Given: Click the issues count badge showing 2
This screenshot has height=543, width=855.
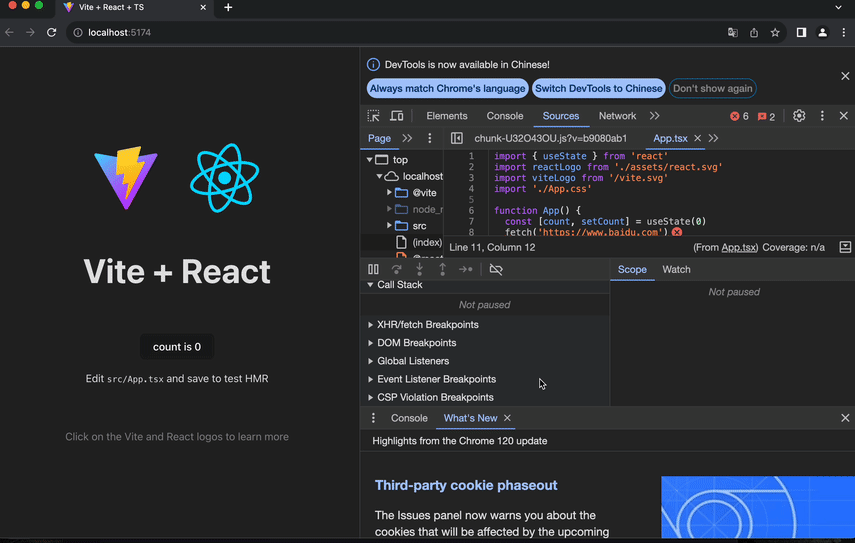Looking at the screenshot, I should click(766, 116).
